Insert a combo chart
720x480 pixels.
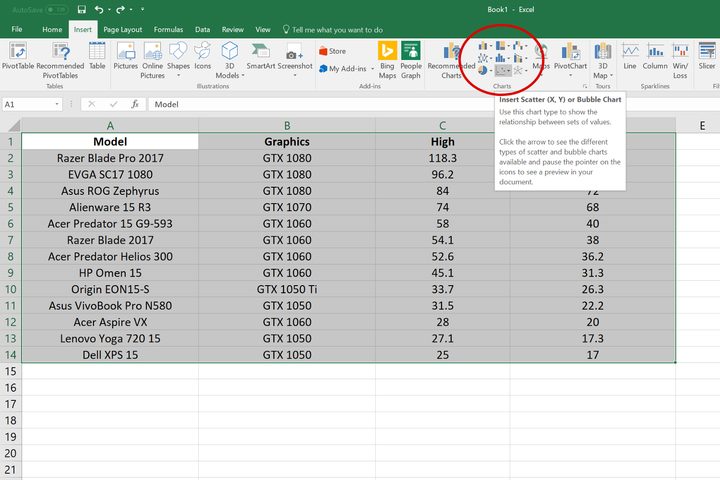pyautogui.click(x=520, y=58)
